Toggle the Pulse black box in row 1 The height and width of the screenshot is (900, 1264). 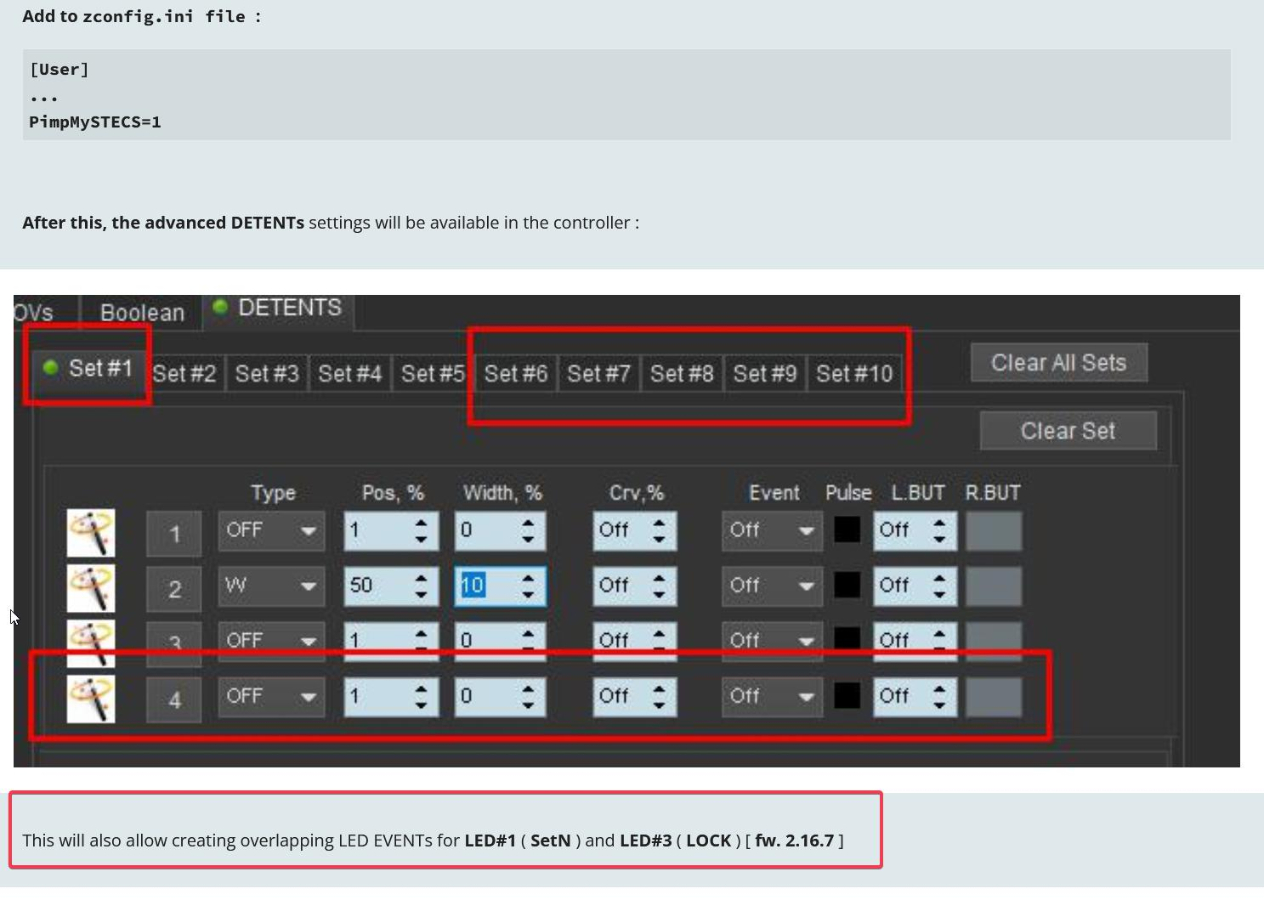[847, 530]
